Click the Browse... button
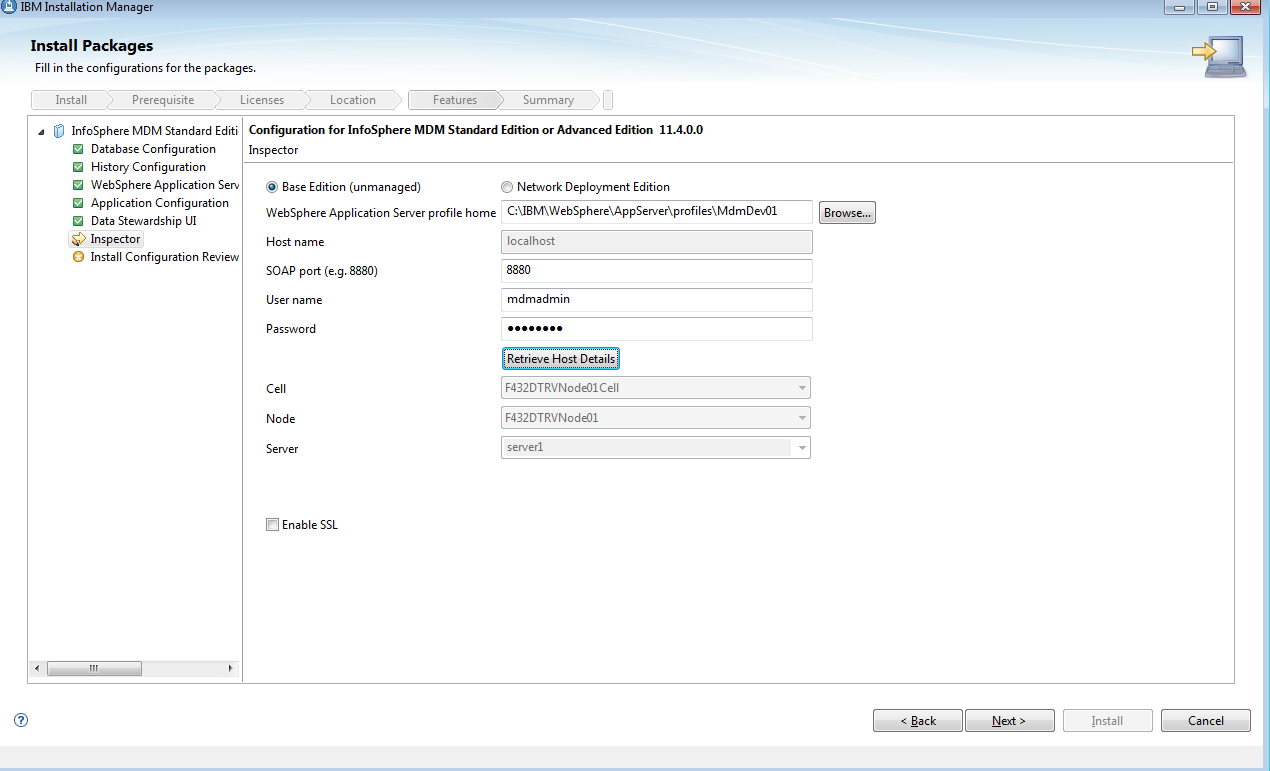The height and width of the screenshot is (771, 1270). (x=847, y=213)
